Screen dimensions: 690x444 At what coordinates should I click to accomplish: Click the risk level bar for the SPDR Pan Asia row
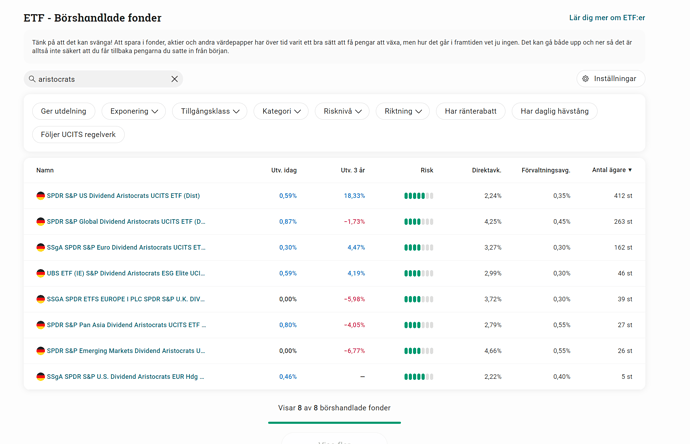(x=418, y=325)
